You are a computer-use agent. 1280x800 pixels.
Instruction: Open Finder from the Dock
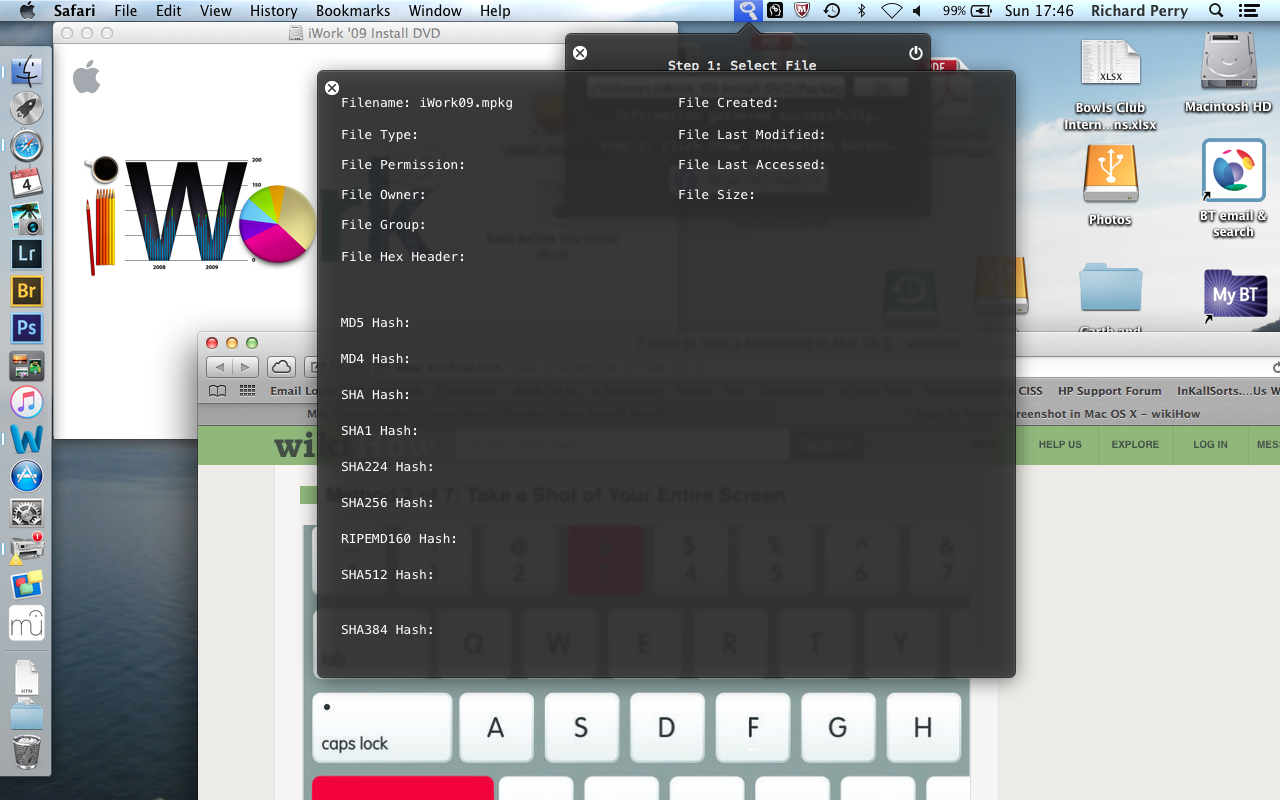click(x=26, y=72)
